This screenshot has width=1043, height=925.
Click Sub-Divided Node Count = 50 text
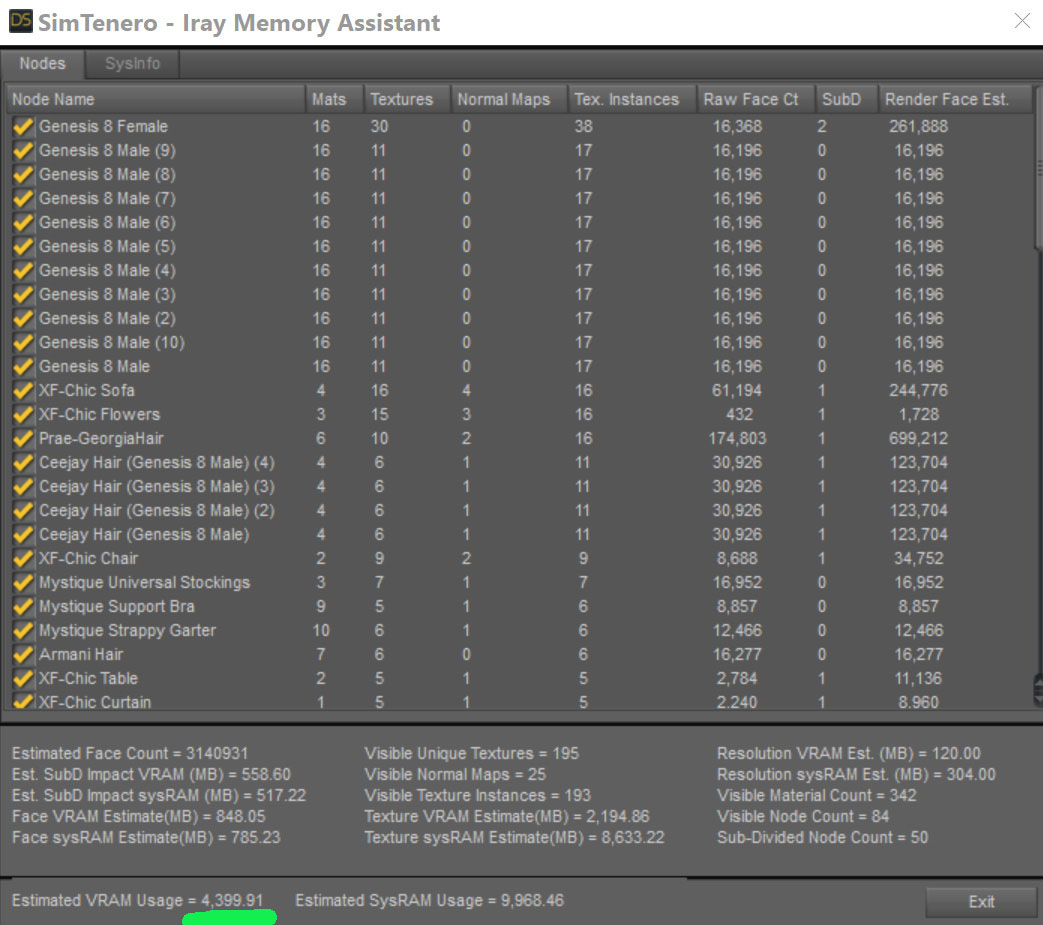822,837
